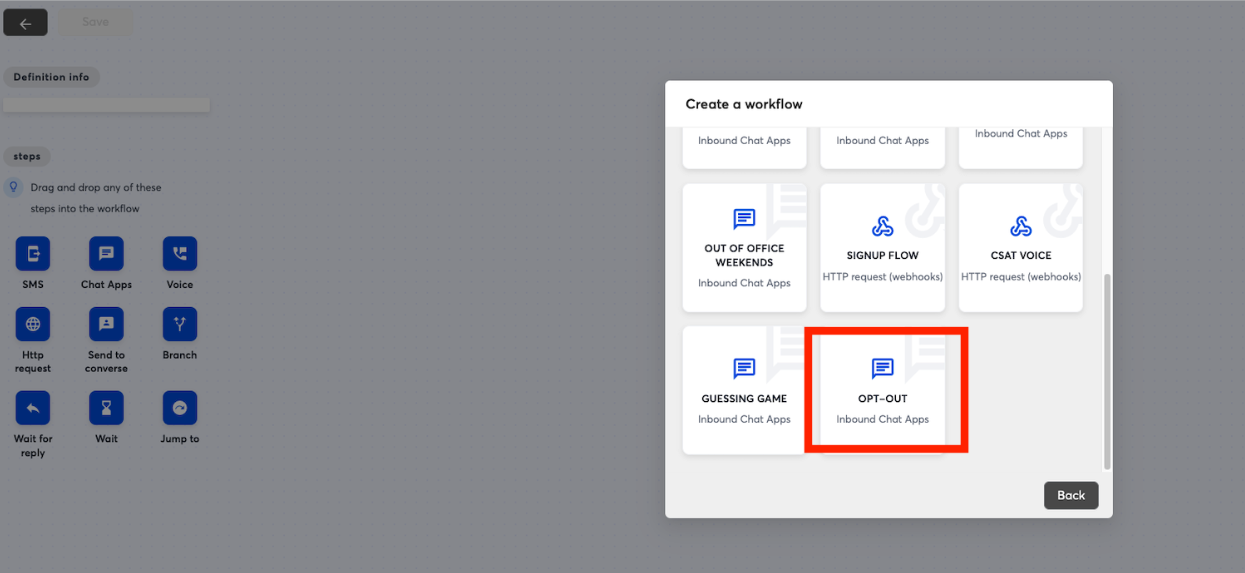Click the Send to converse icon
This screenshot has width=1245, height=573.
pyautogui.click(x=106, y=324)
